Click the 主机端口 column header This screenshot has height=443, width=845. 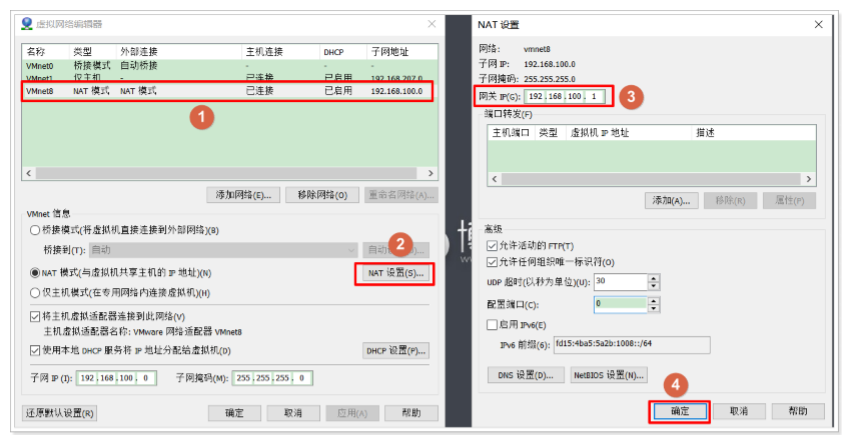click(x=511, y=133)
